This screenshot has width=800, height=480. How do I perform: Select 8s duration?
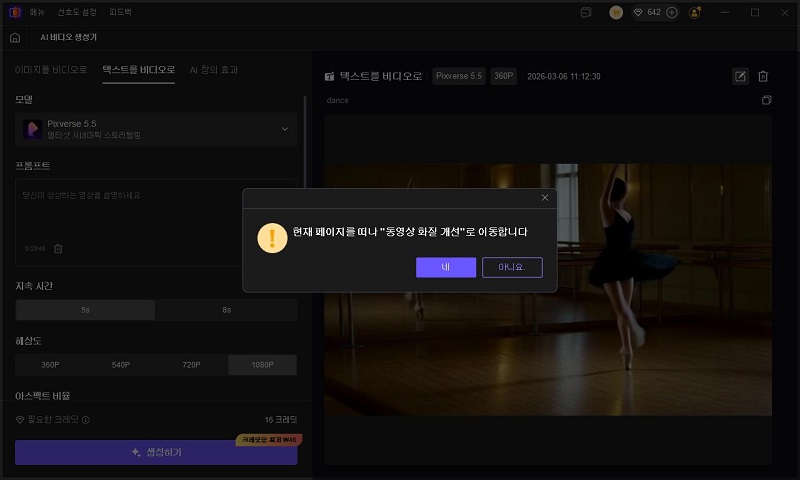pyautogui.click(x=227, y=310)
